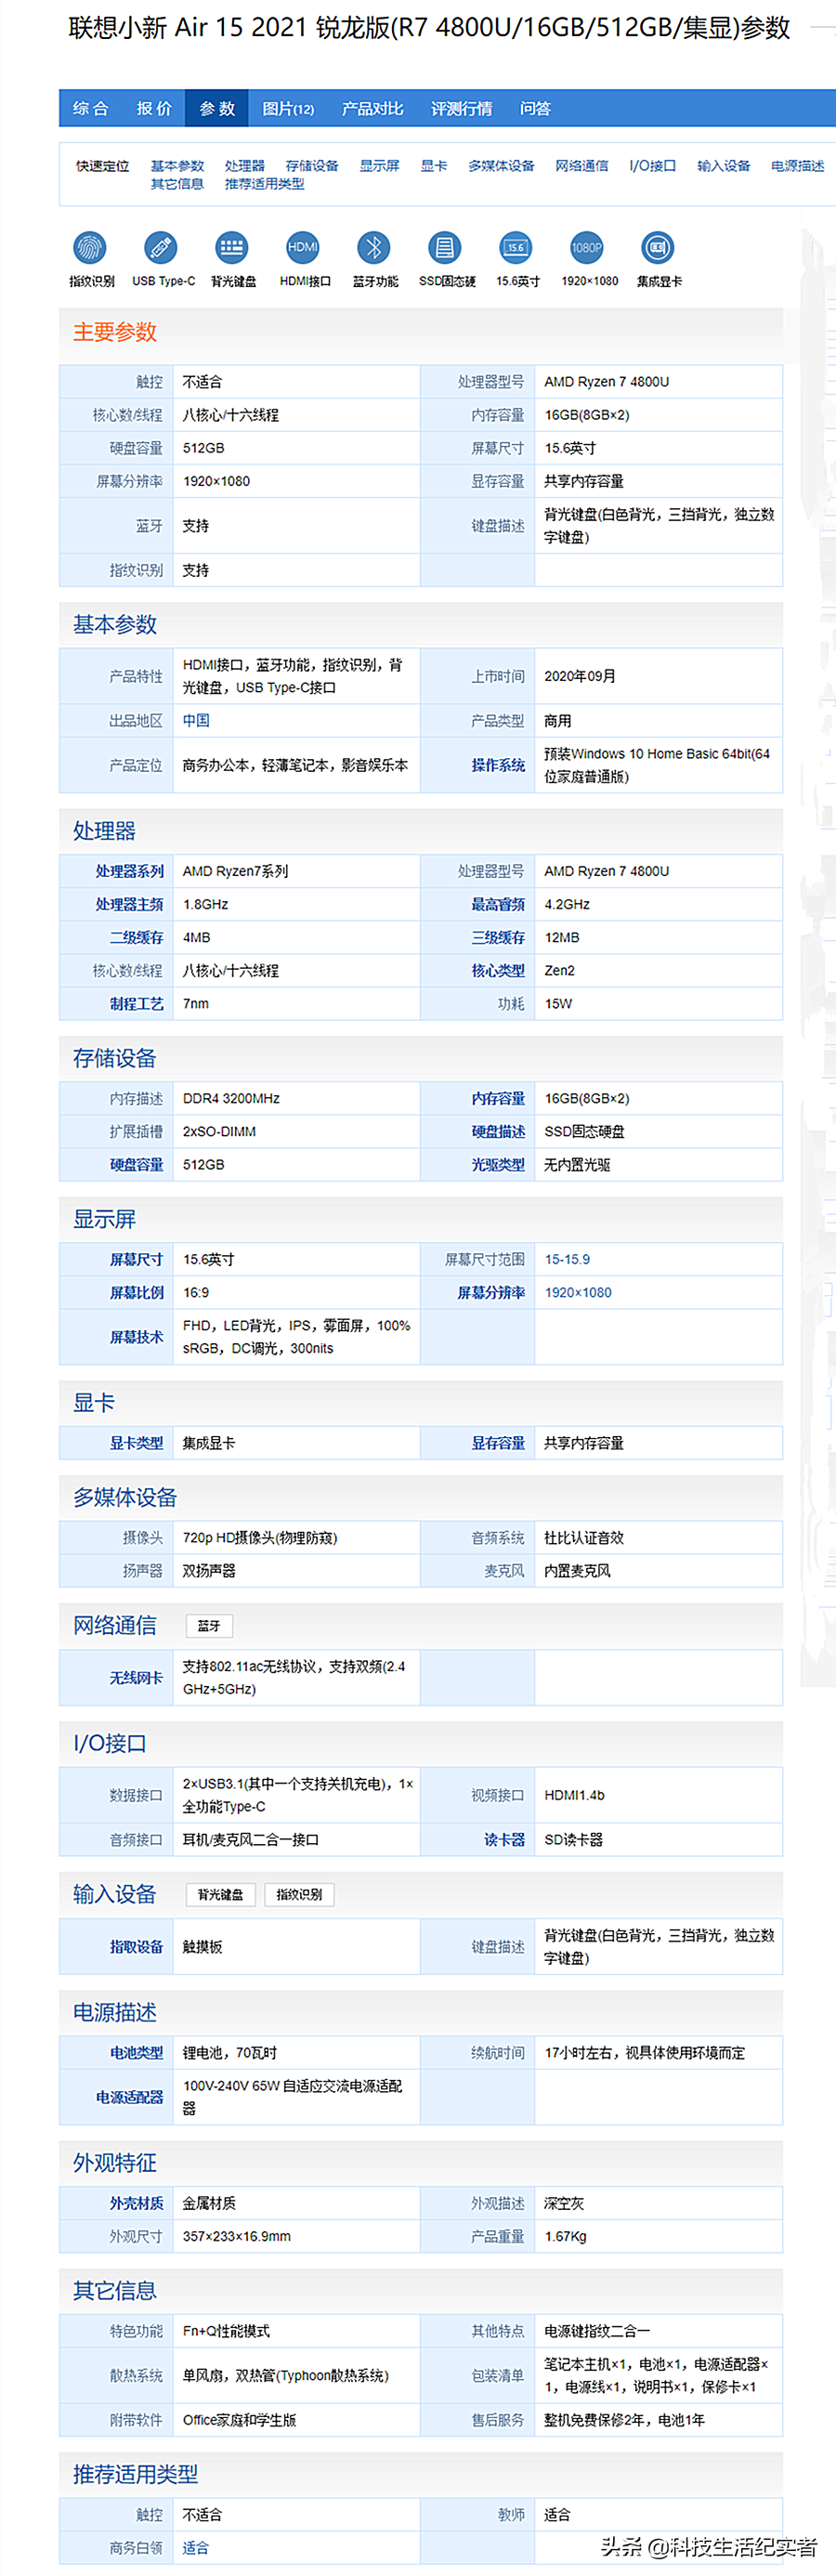Open the 三级缓存 label link
This screenshot has width=836, height=2576.
point(498,937)
